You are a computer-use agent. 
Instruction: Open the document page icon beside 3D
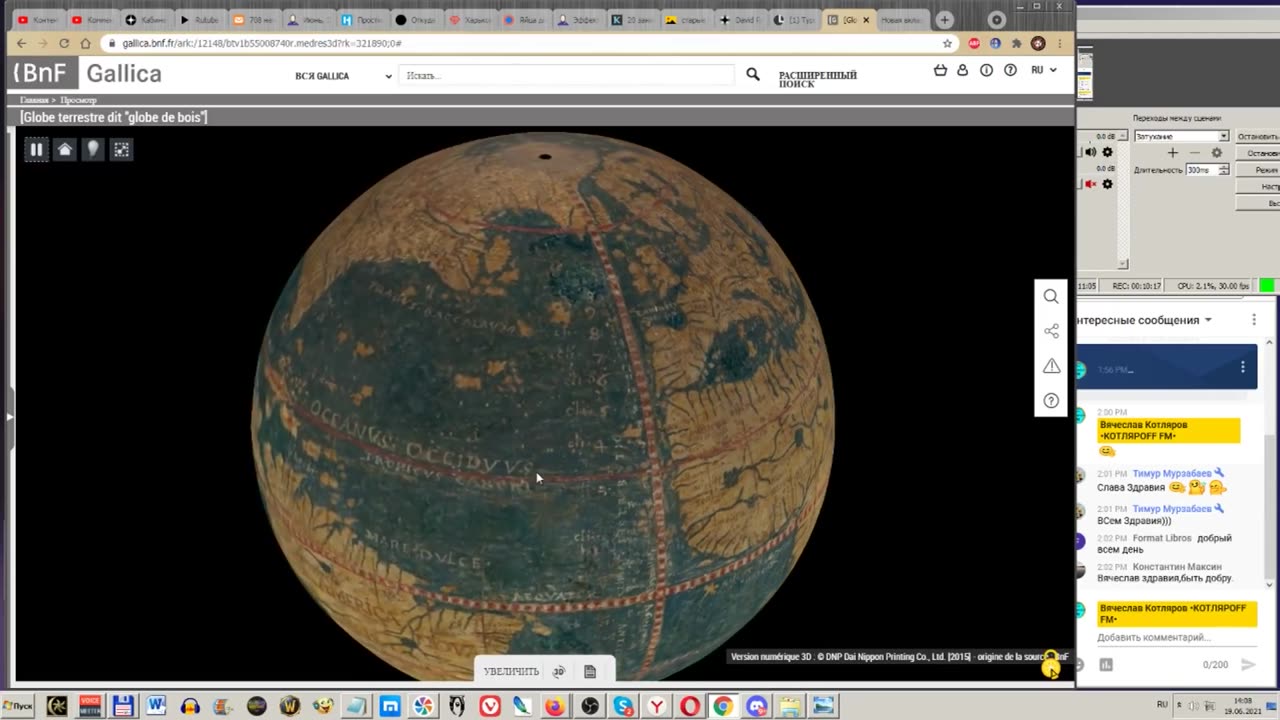(x=590, y=671)
